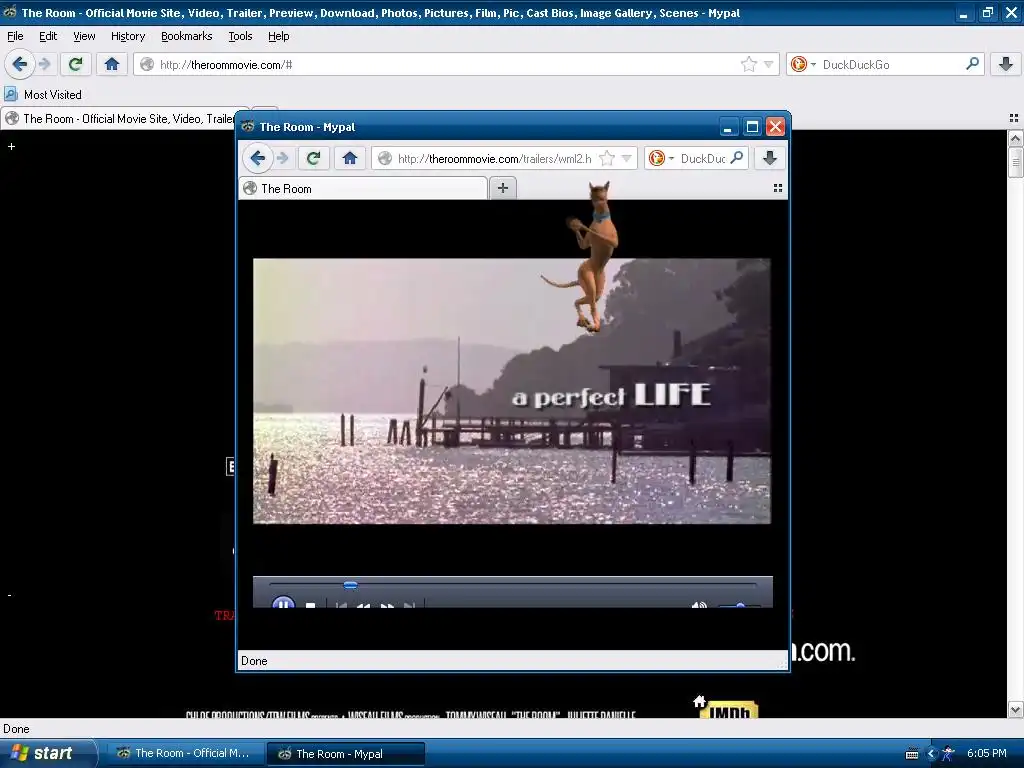Switch to The Room - Official taskbar item
Image resolution: width=1024 pixels, height=768 pixels.
pyautogui.click(x=185, y=753)
